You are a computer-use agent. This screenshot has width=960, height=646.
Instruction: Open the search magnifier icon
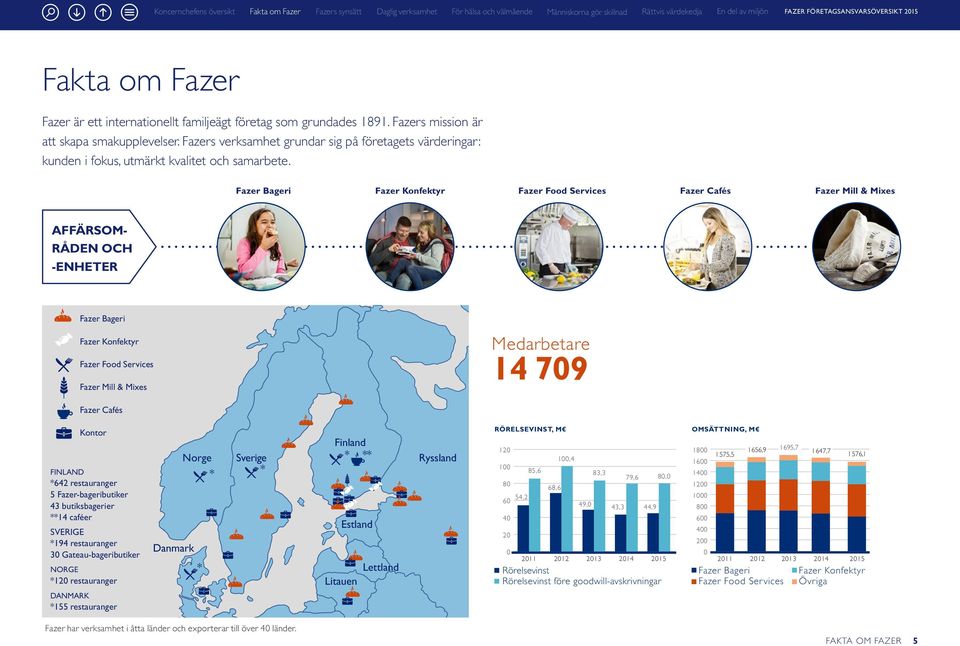click(50, 12)
